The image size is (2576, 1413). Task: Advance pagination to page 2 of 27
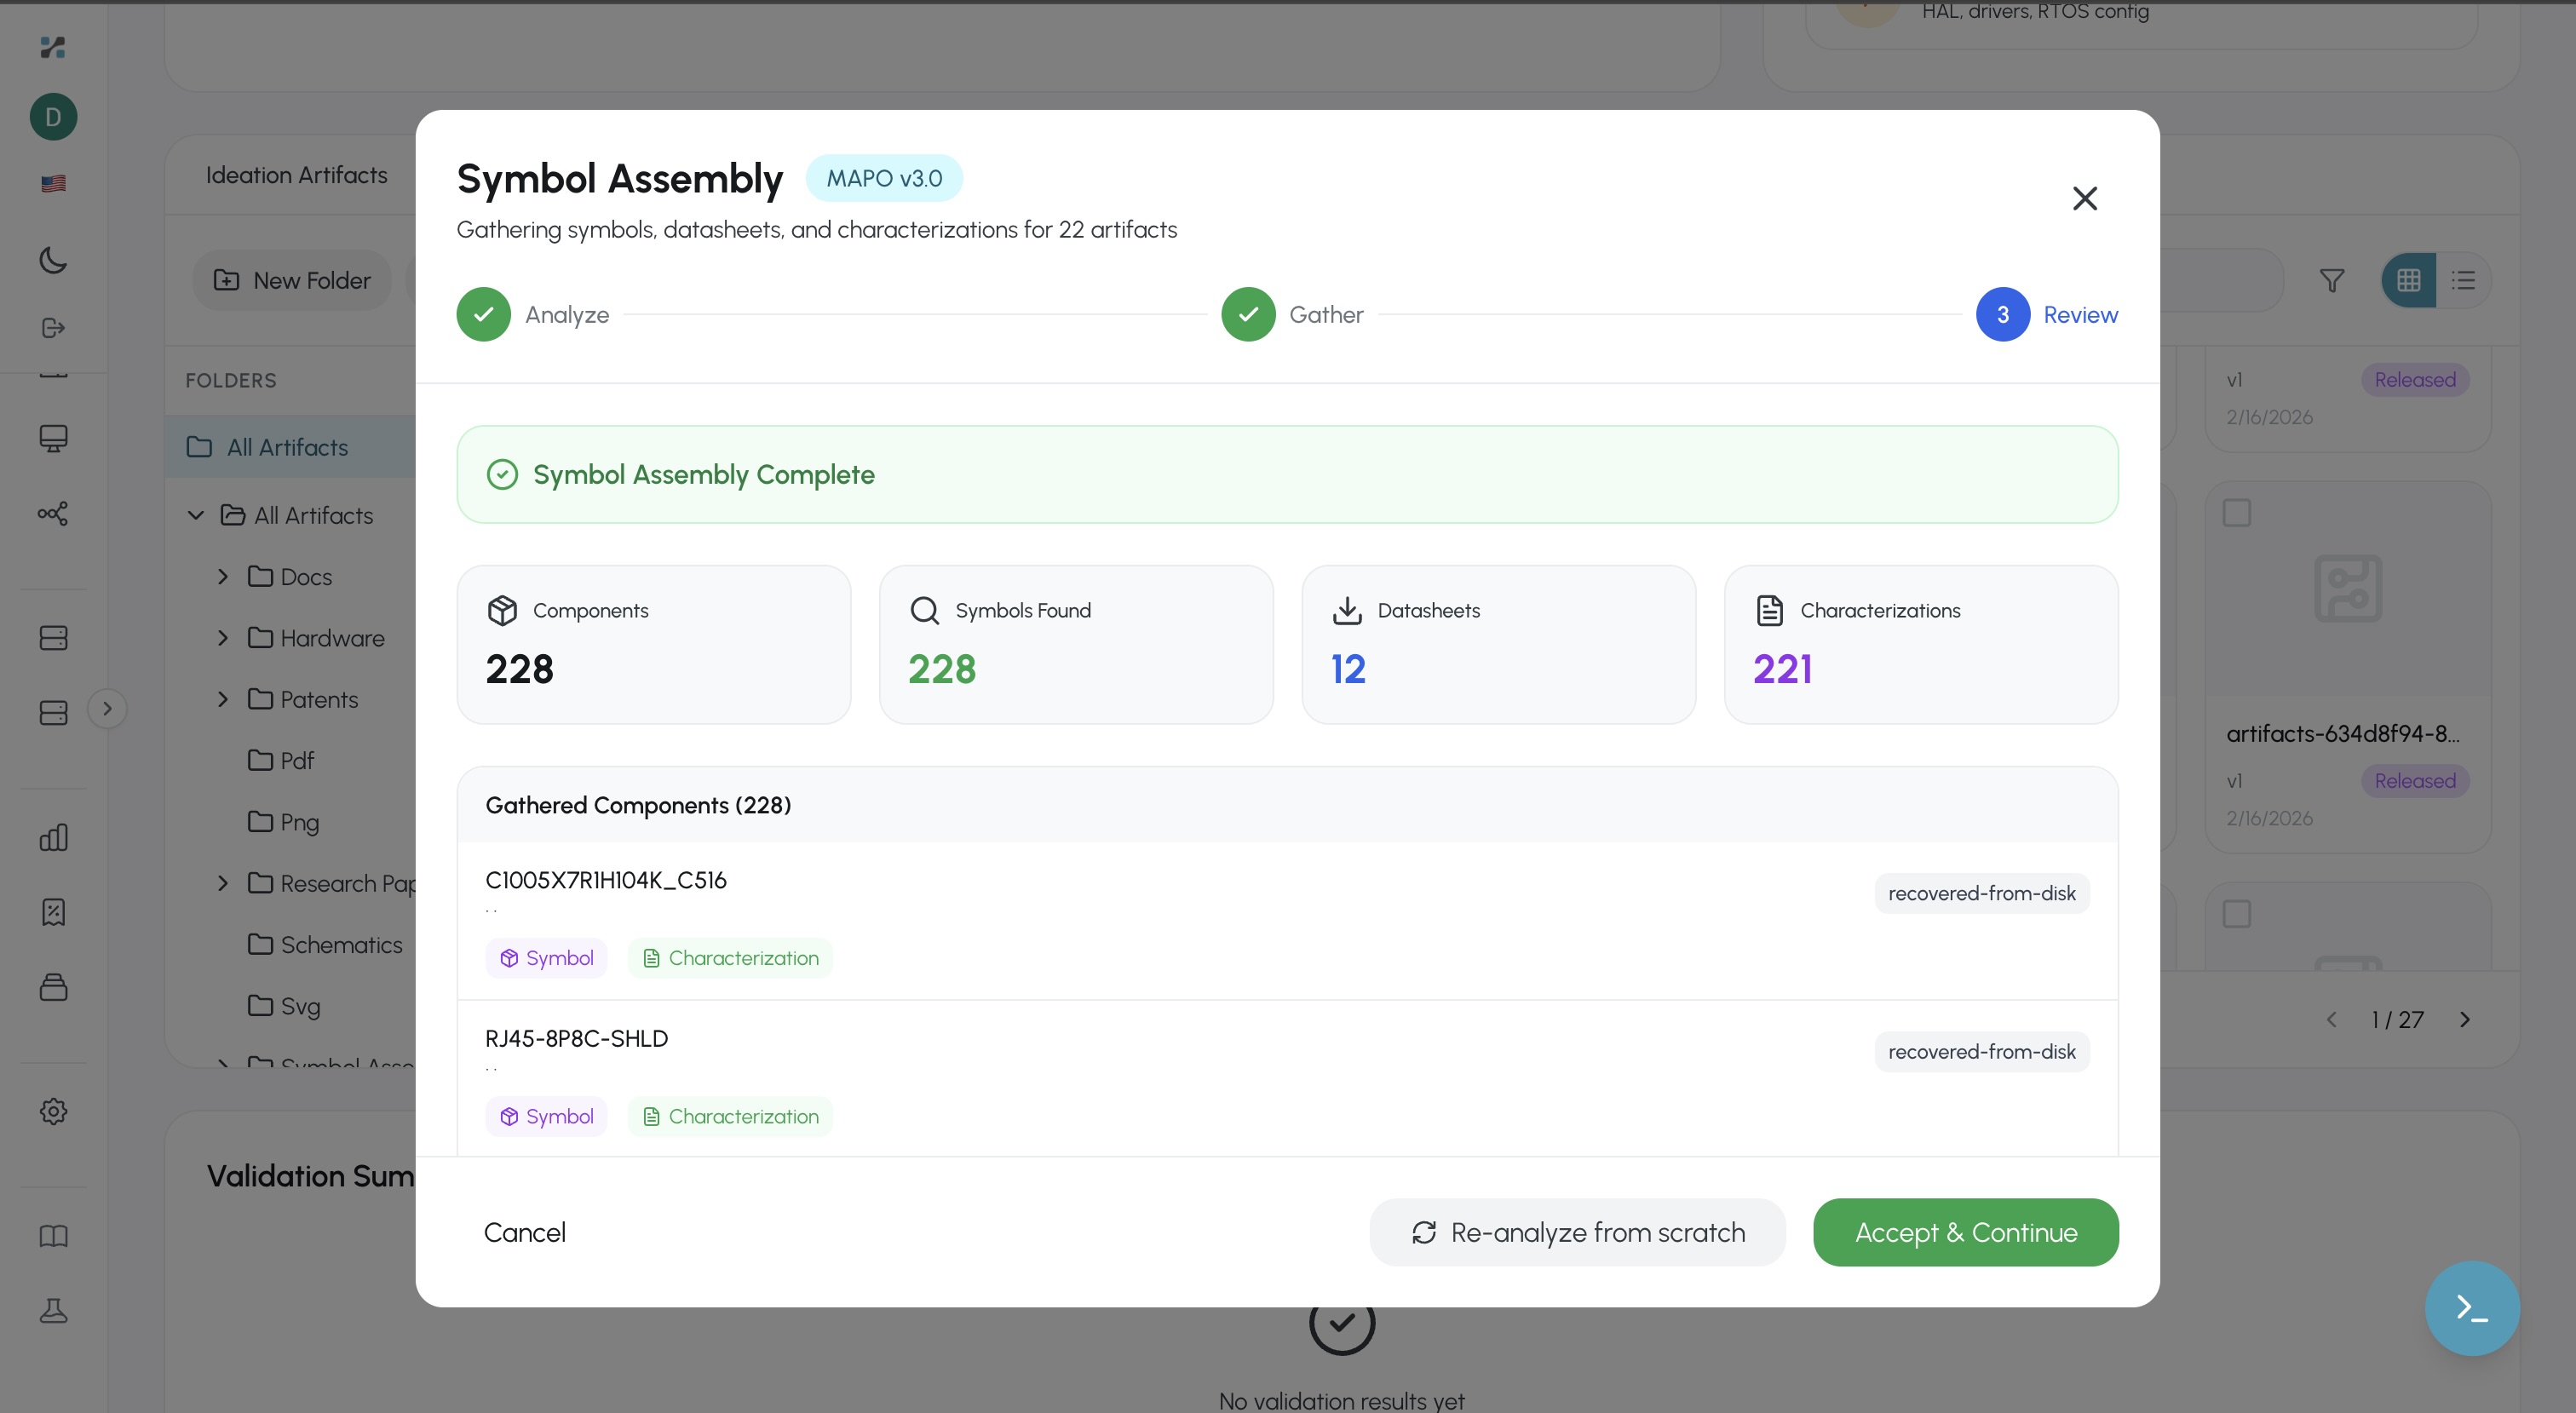[x=2465, y=1019]
